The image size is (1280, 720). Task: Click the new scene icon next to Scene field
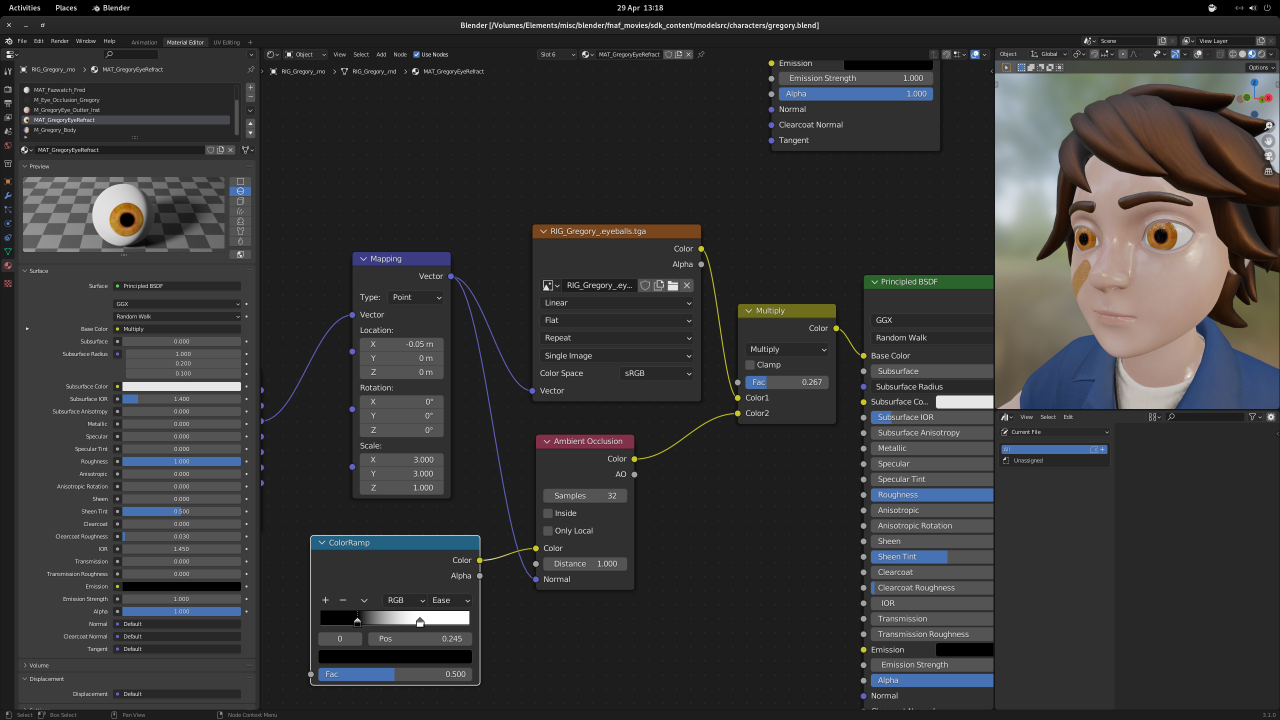click(x=1162, y=41)
